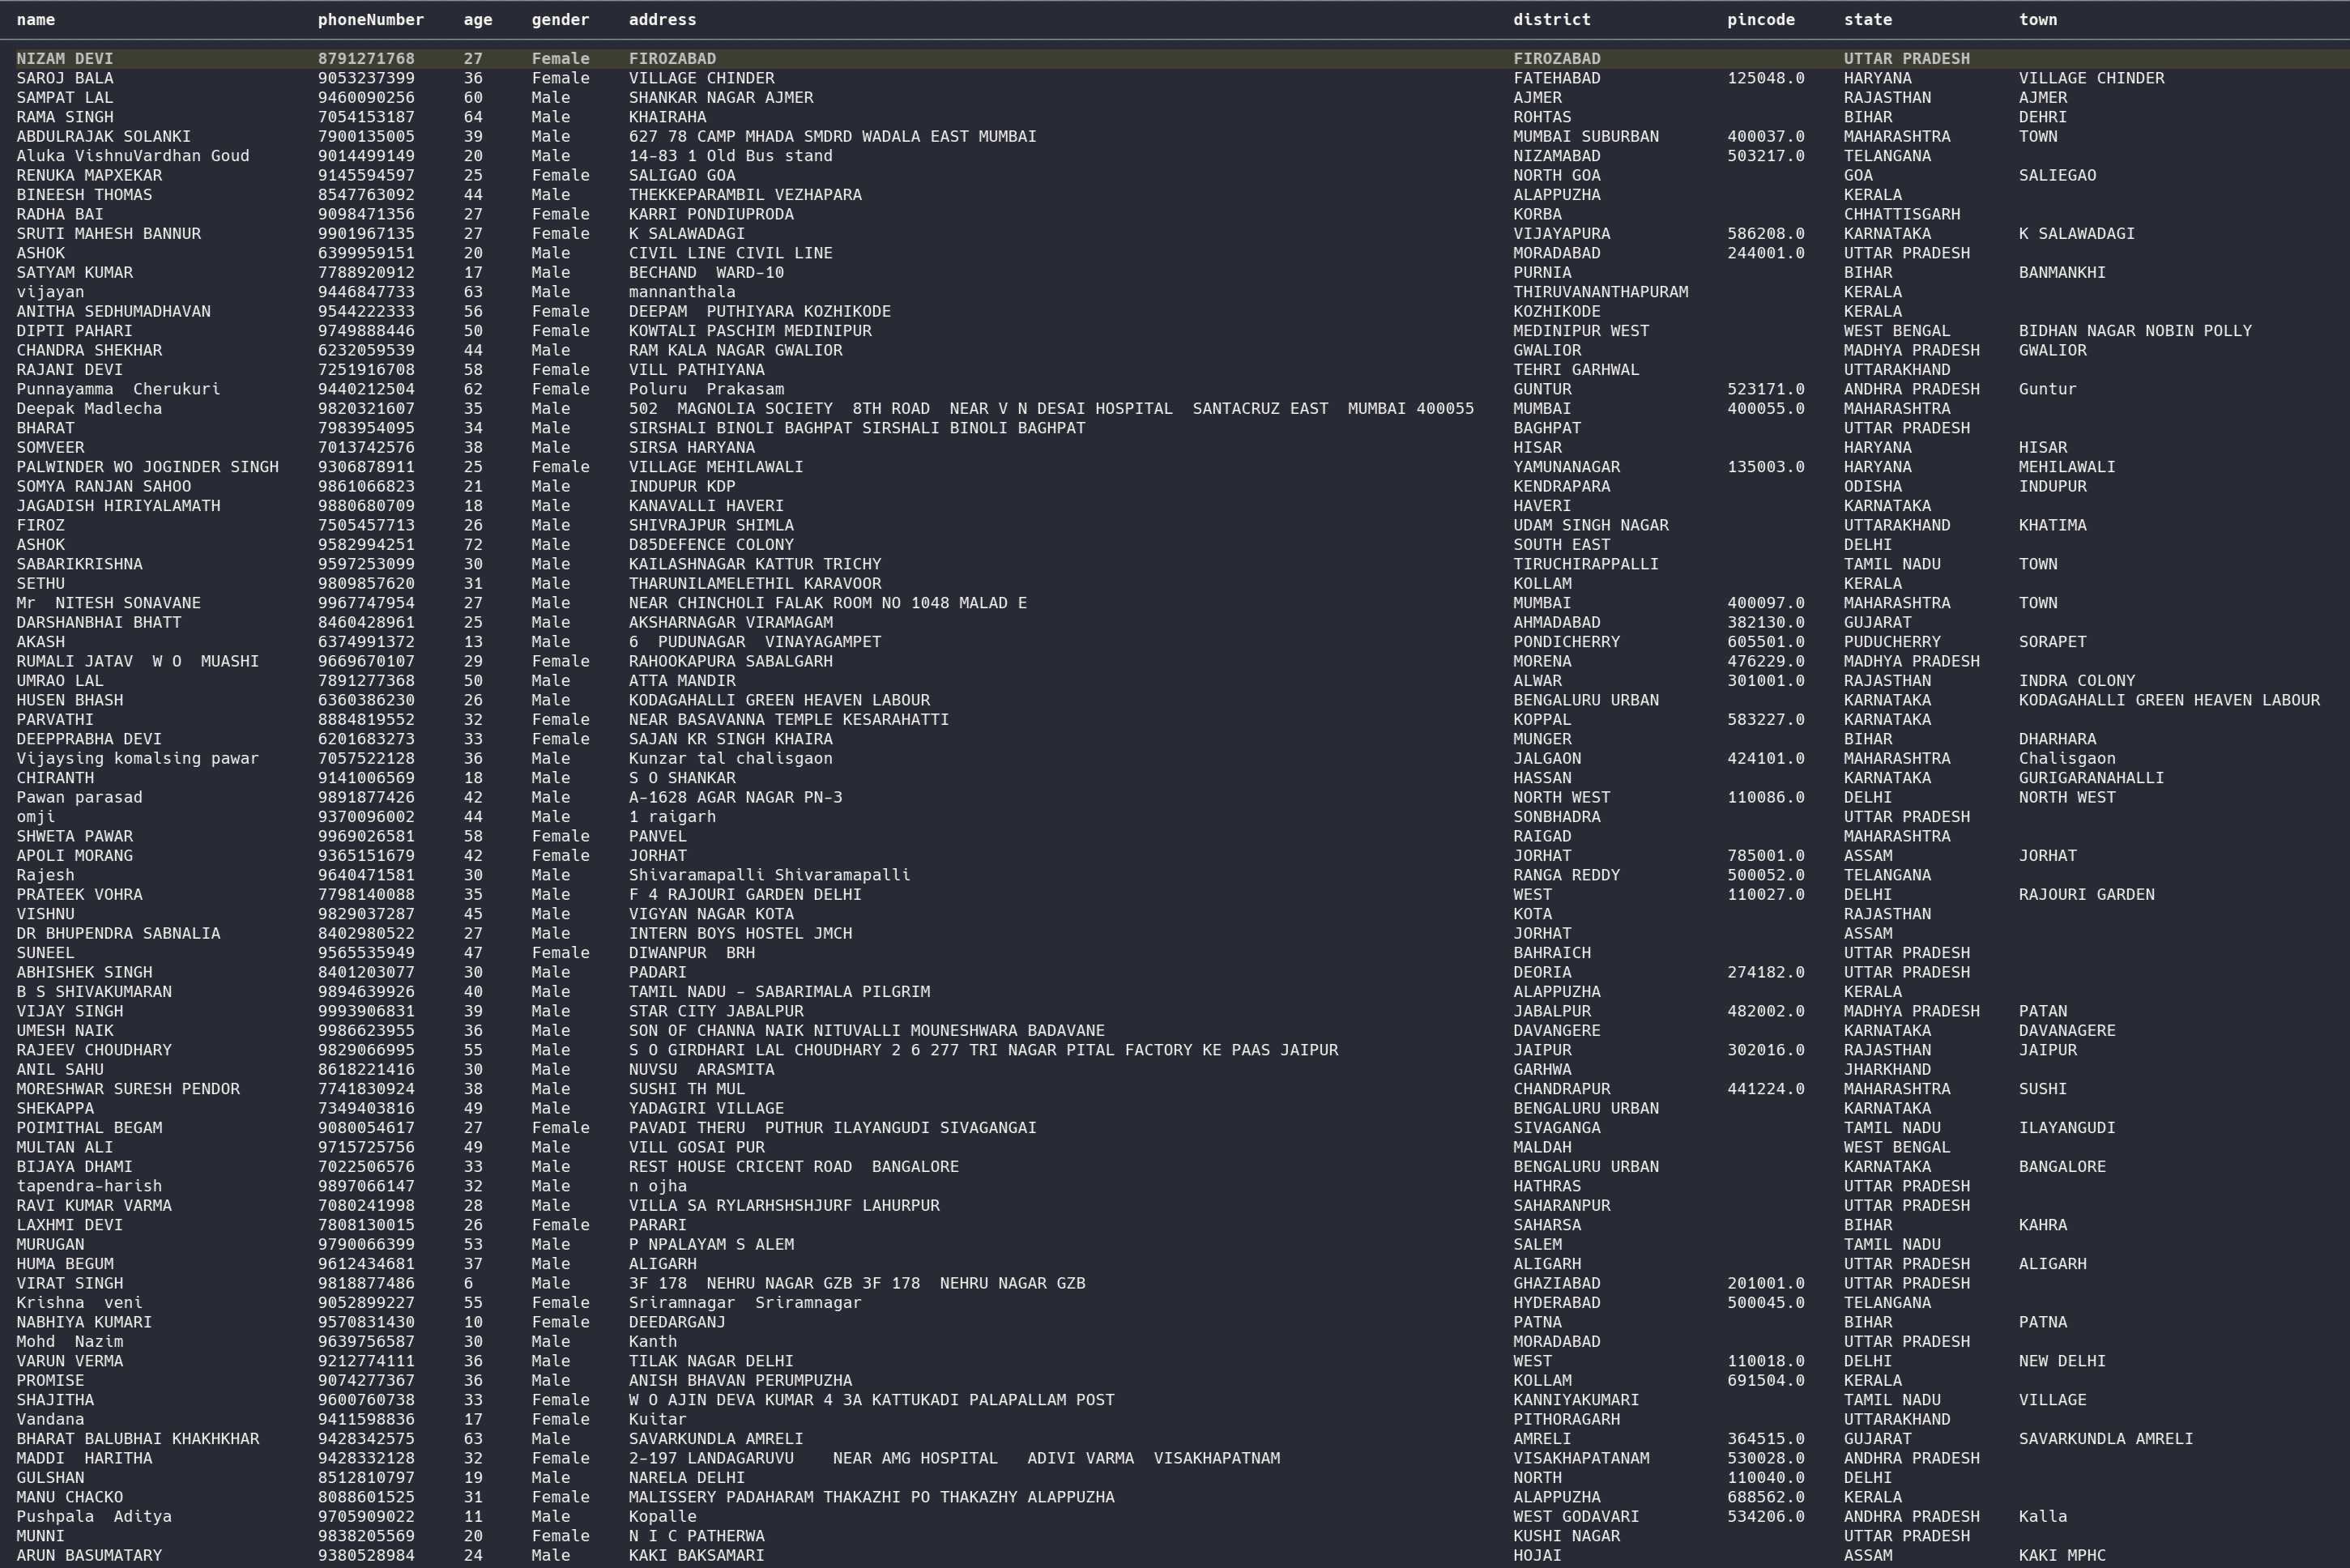Select Punnayamma Cherukuri name

[118, 389]
